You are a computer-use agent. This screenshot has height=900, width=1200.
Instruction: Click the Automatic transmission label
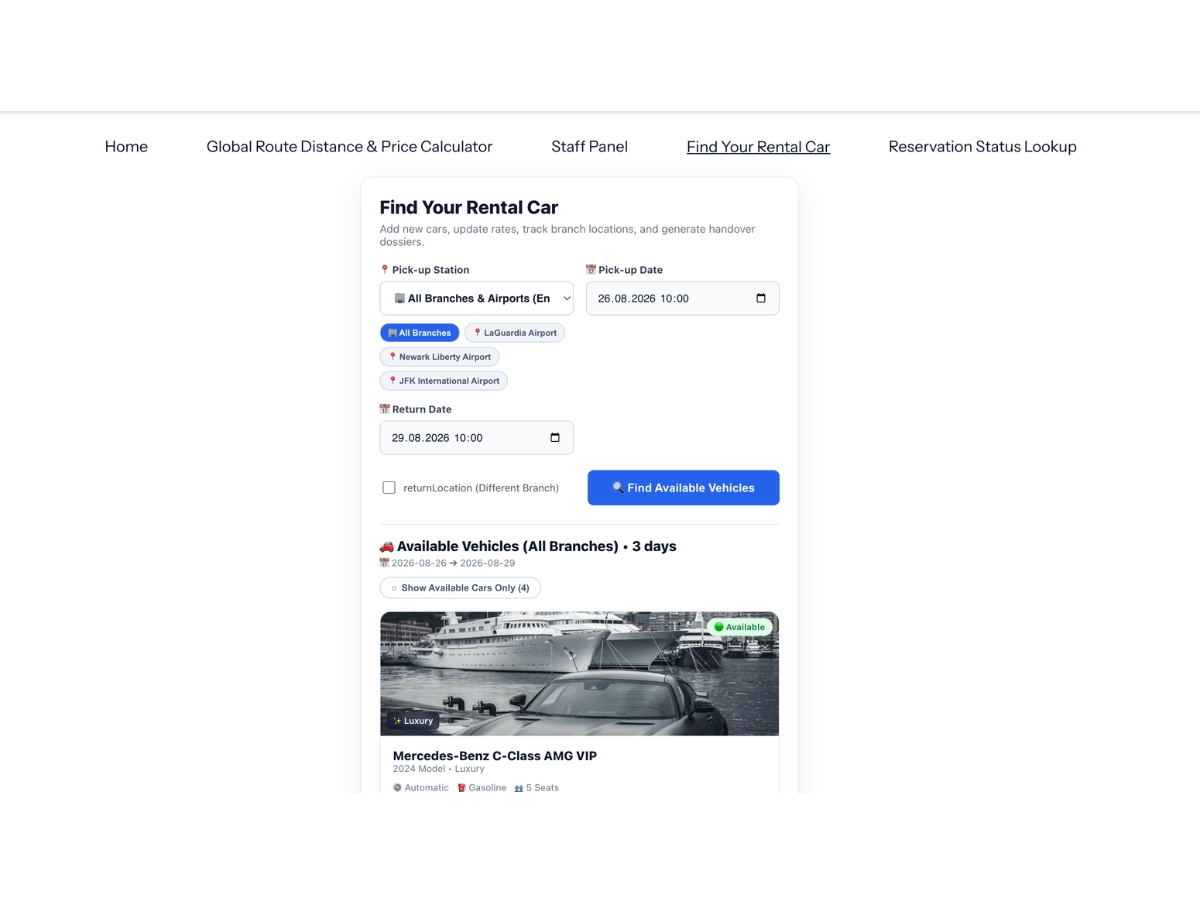pos(421,788)
